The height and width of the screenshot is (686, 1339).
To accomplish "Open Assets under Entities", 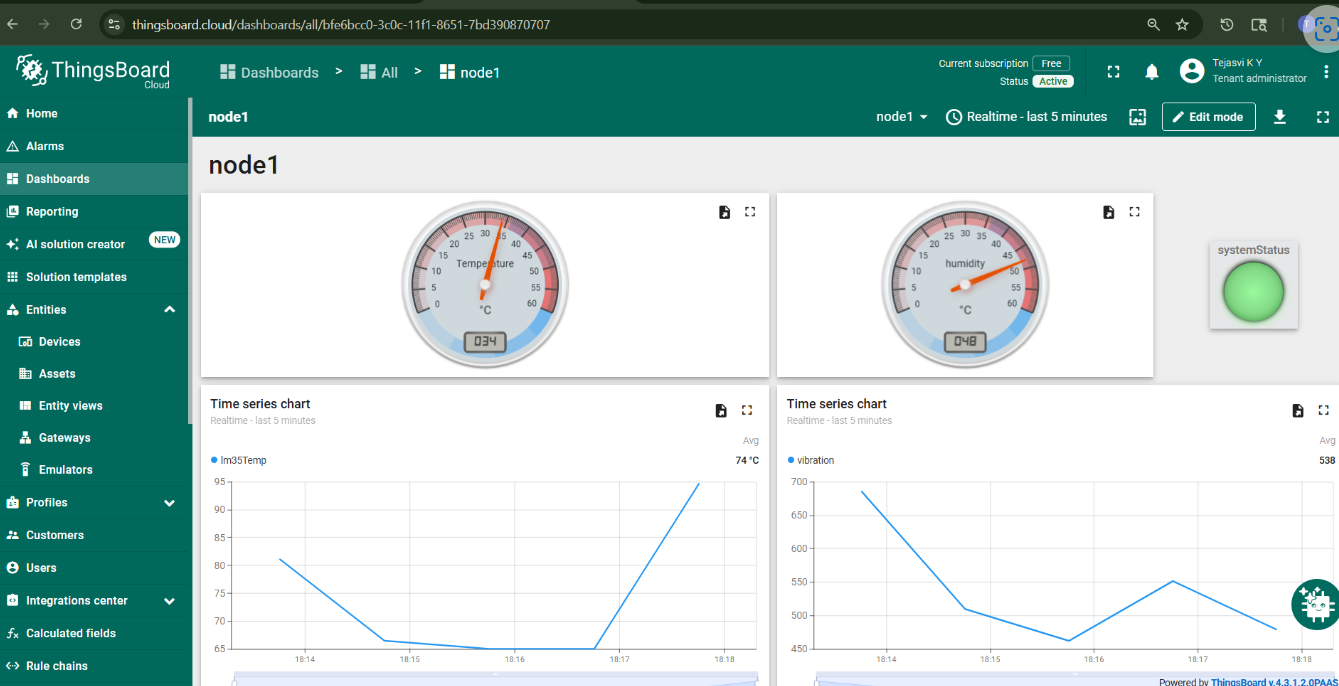I will point(94,374).
